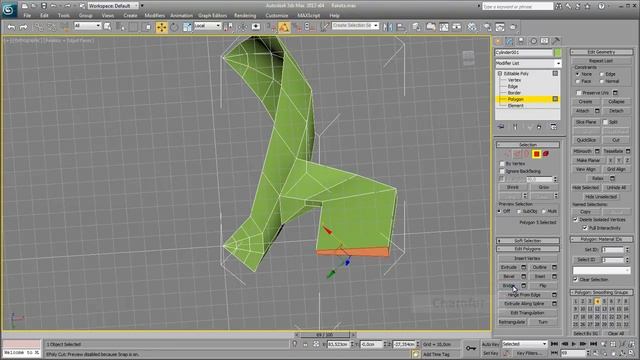Open the Create command panel tab

click(x=498, y=41)
